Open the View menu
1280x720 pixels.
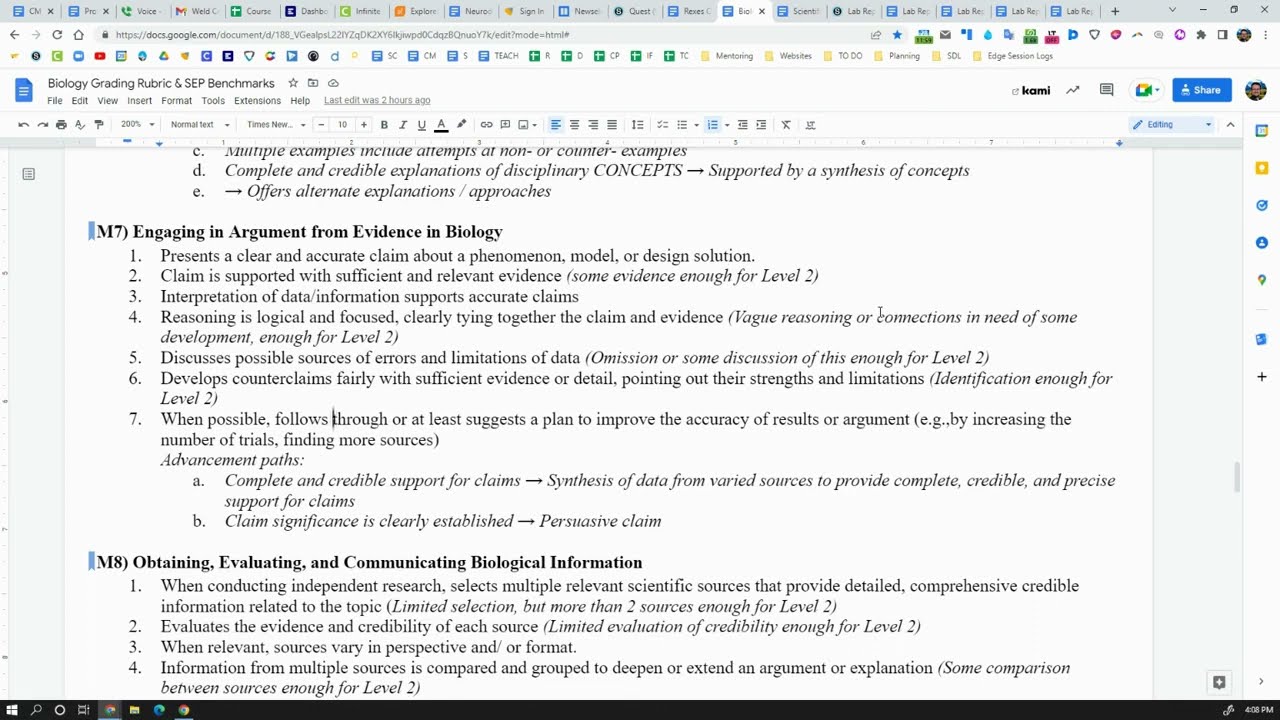(107, 101)
